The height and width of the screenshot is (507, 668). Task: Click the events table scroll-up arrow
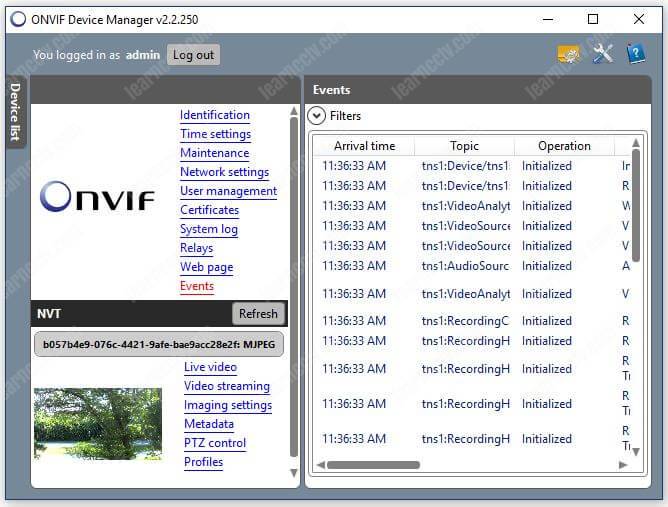pyautogui.click(x=636, y=142)
